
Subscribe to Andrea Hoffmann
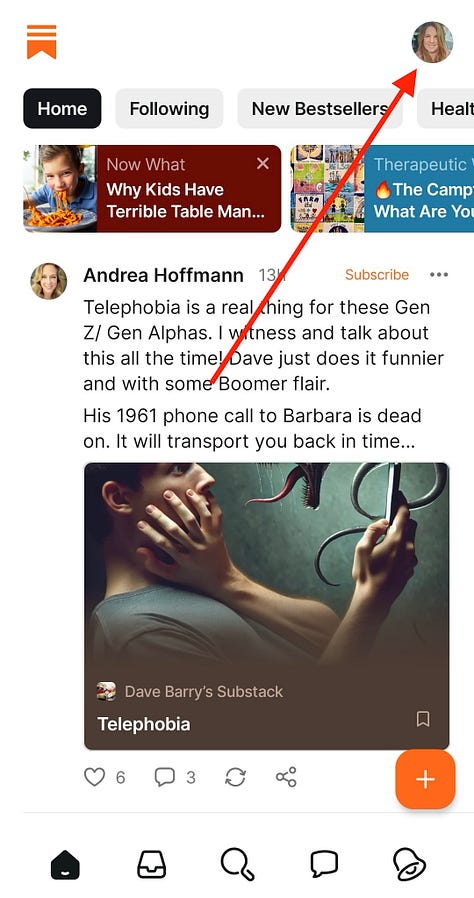pyautogui.click(x=377, y=275)
